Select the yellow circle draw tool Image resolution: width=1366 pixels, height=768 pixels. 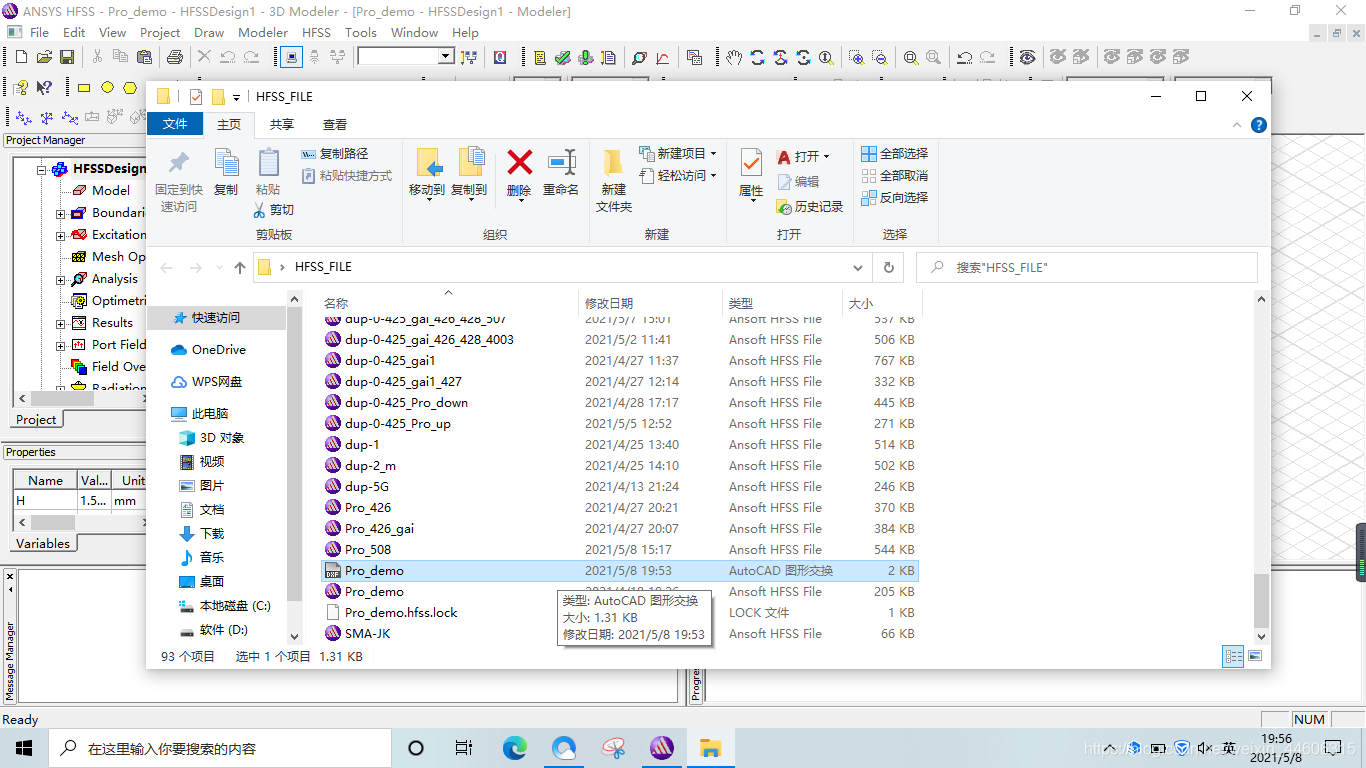(107, 87)
